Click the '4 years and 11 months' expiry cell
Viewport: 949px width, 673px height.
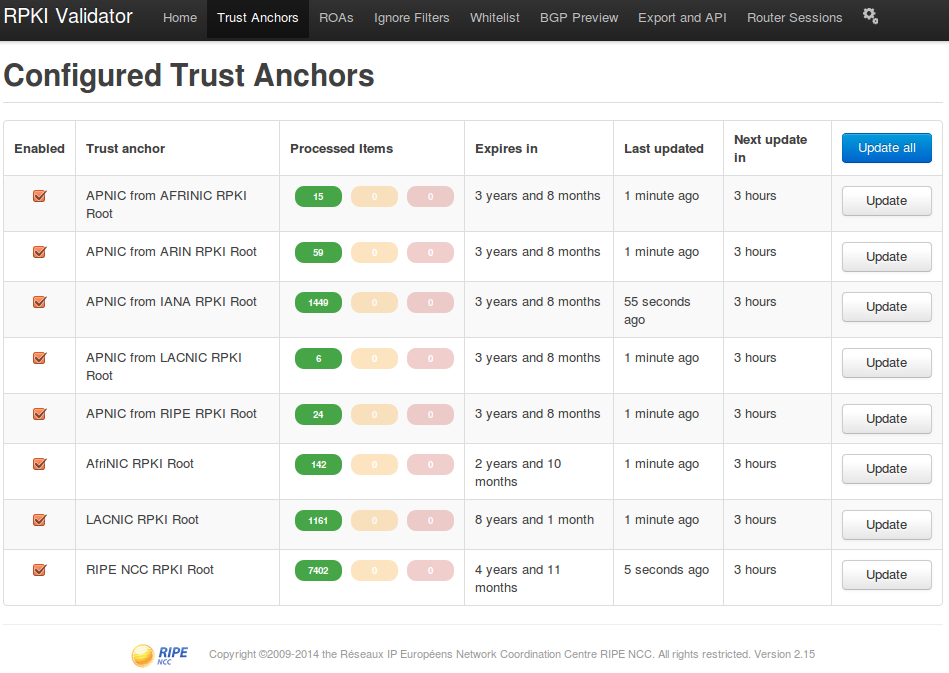click(518, 579)
